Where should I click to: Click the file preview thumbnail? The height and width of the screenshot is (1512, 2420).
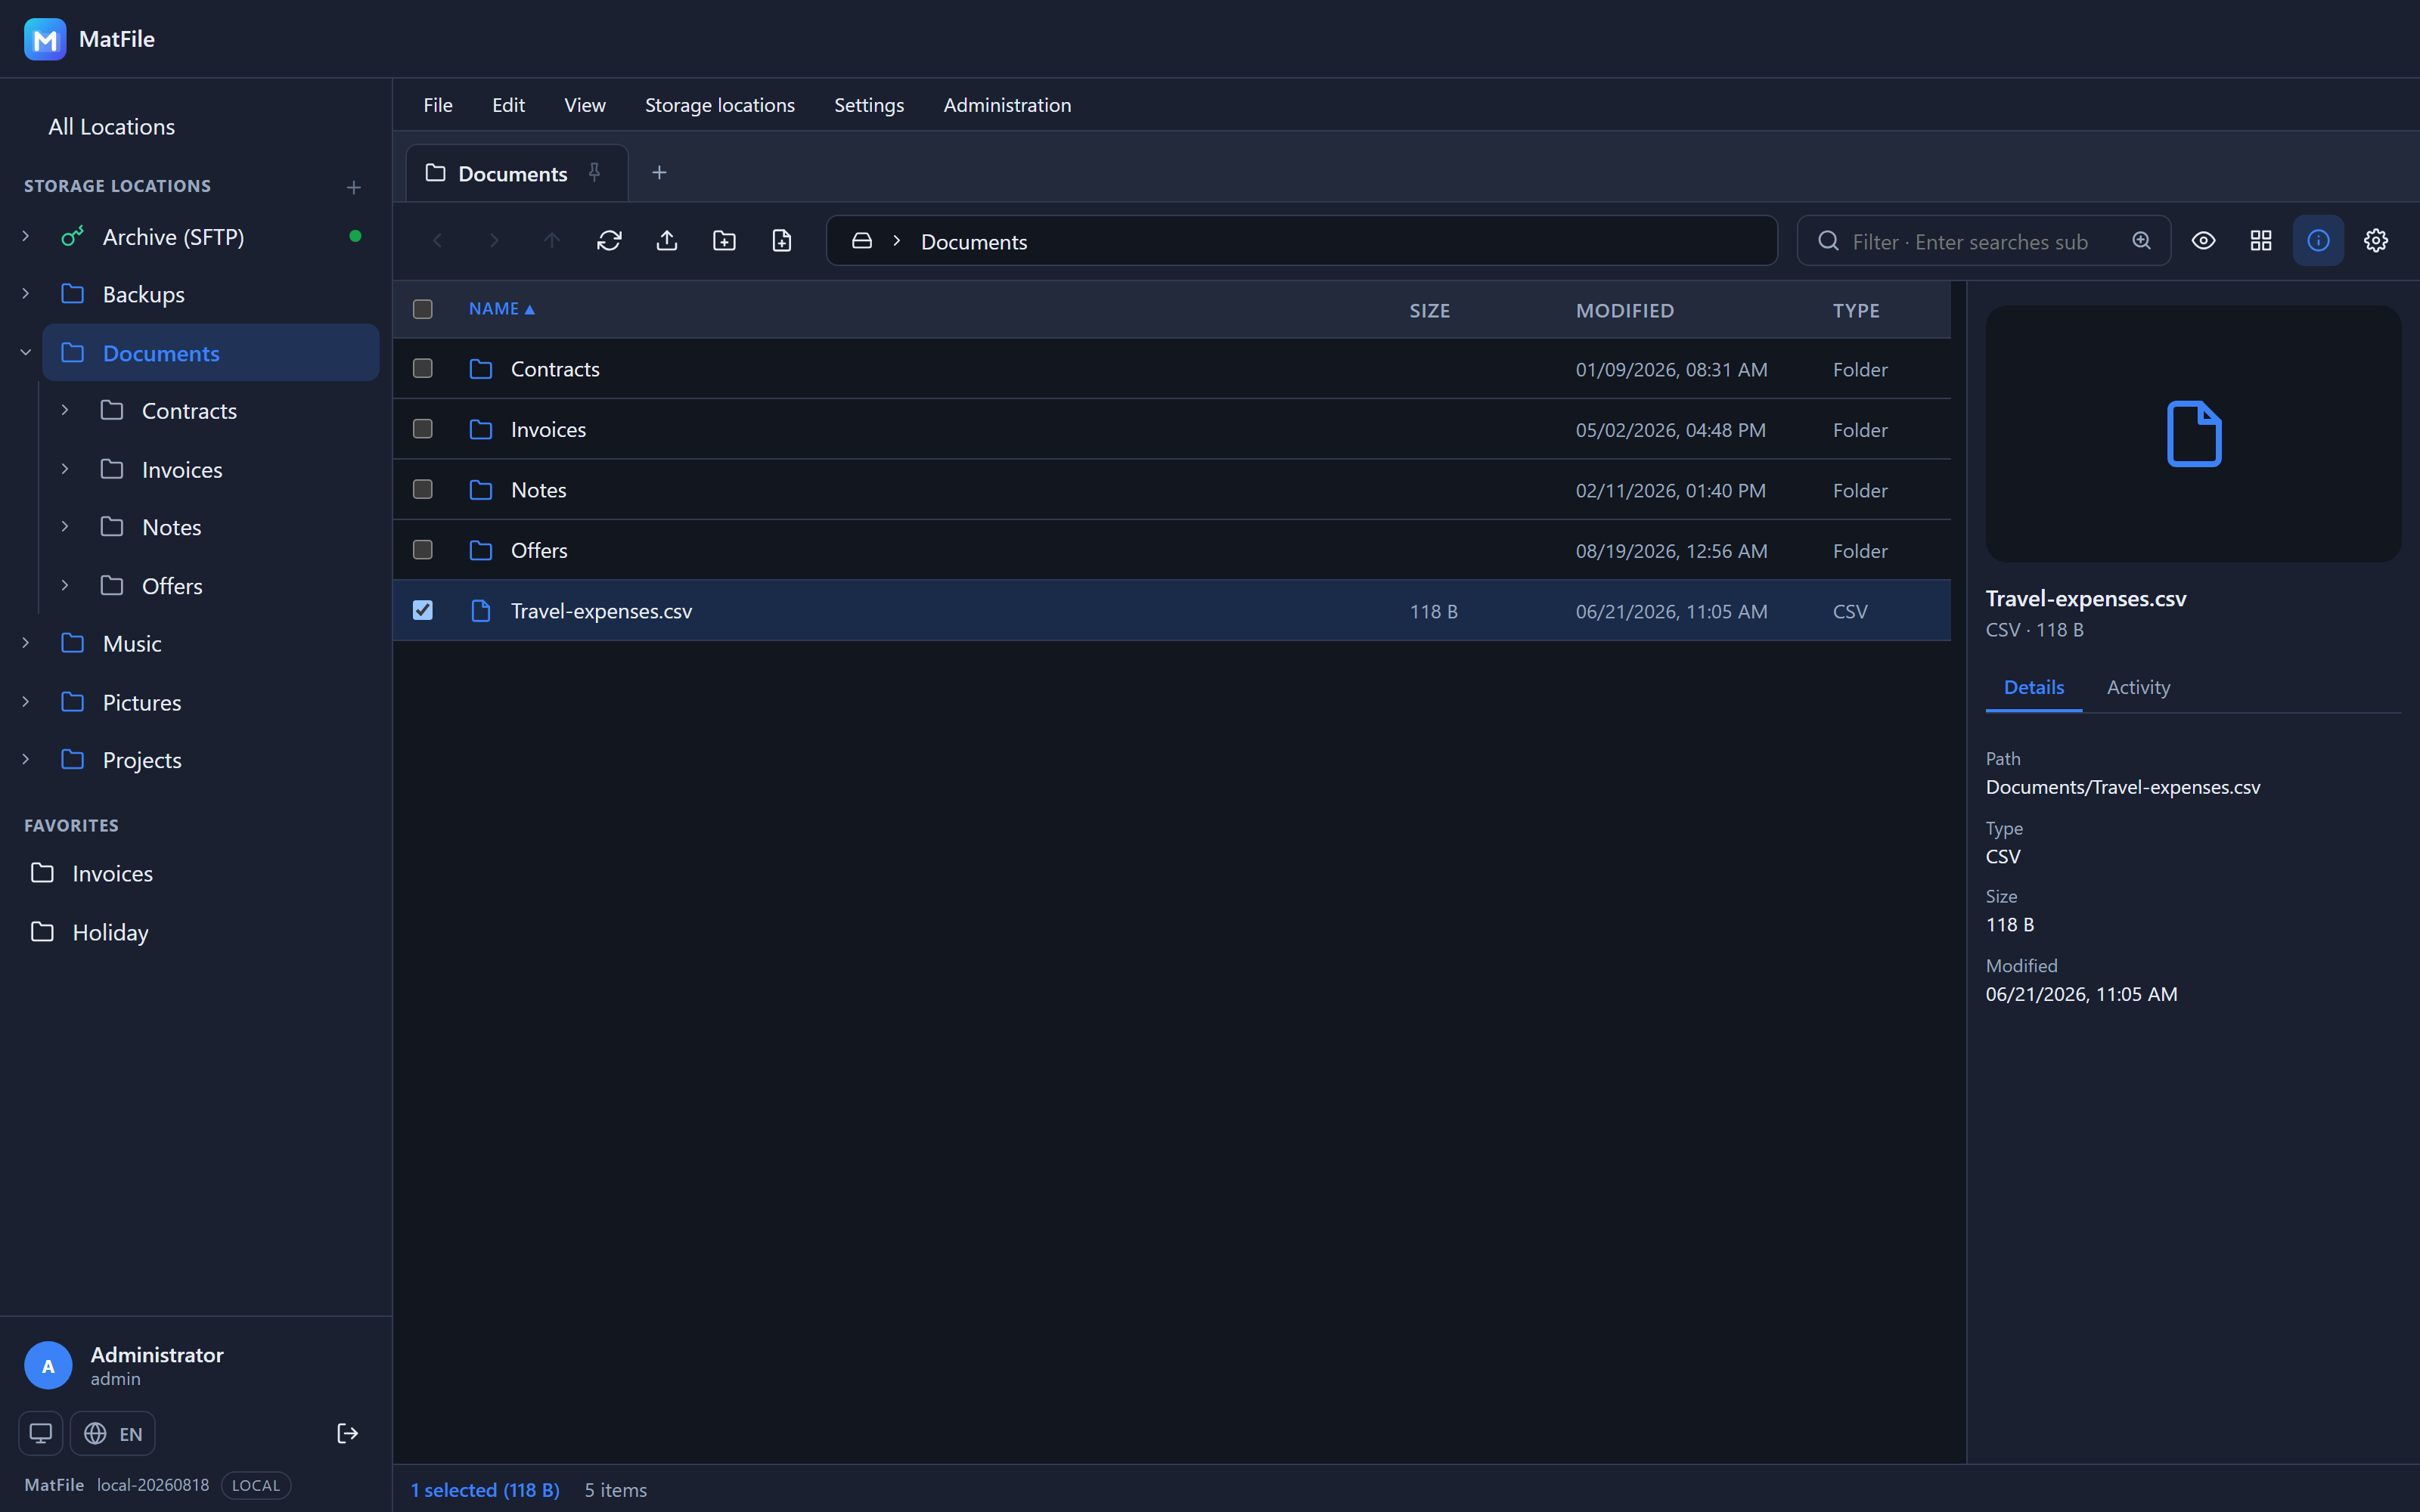pos(2193,434)
